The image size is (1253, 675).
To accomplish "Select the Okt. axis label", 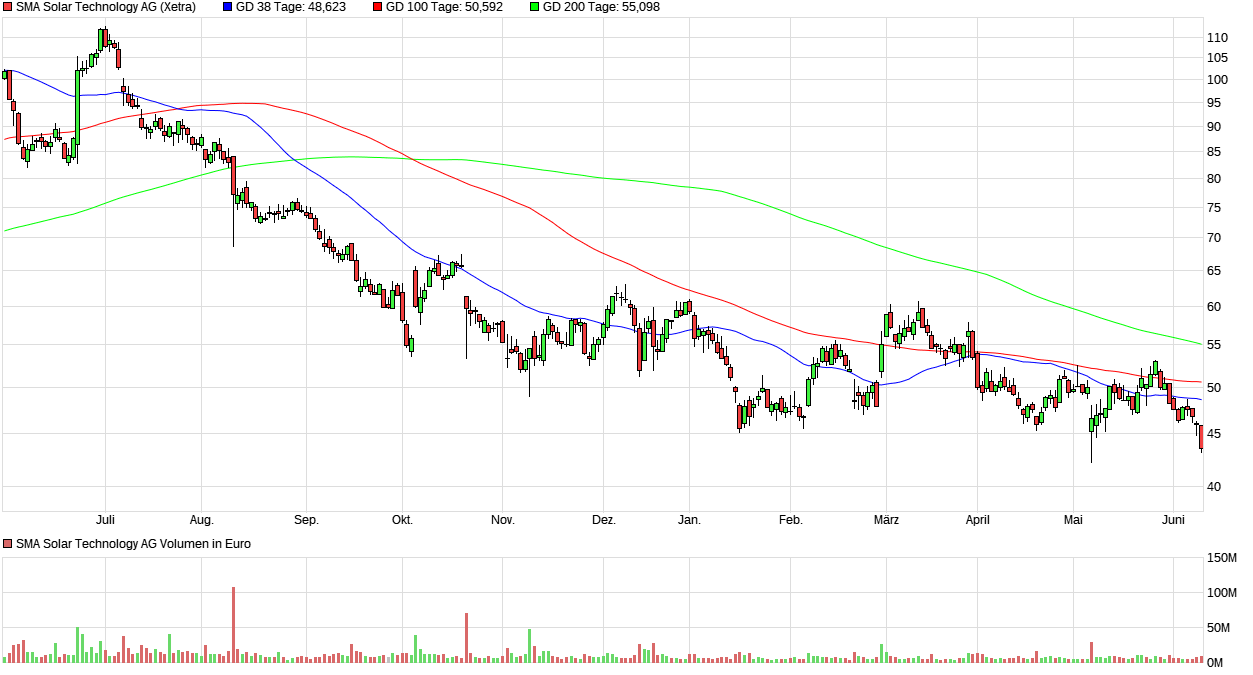I will [403, 519].
